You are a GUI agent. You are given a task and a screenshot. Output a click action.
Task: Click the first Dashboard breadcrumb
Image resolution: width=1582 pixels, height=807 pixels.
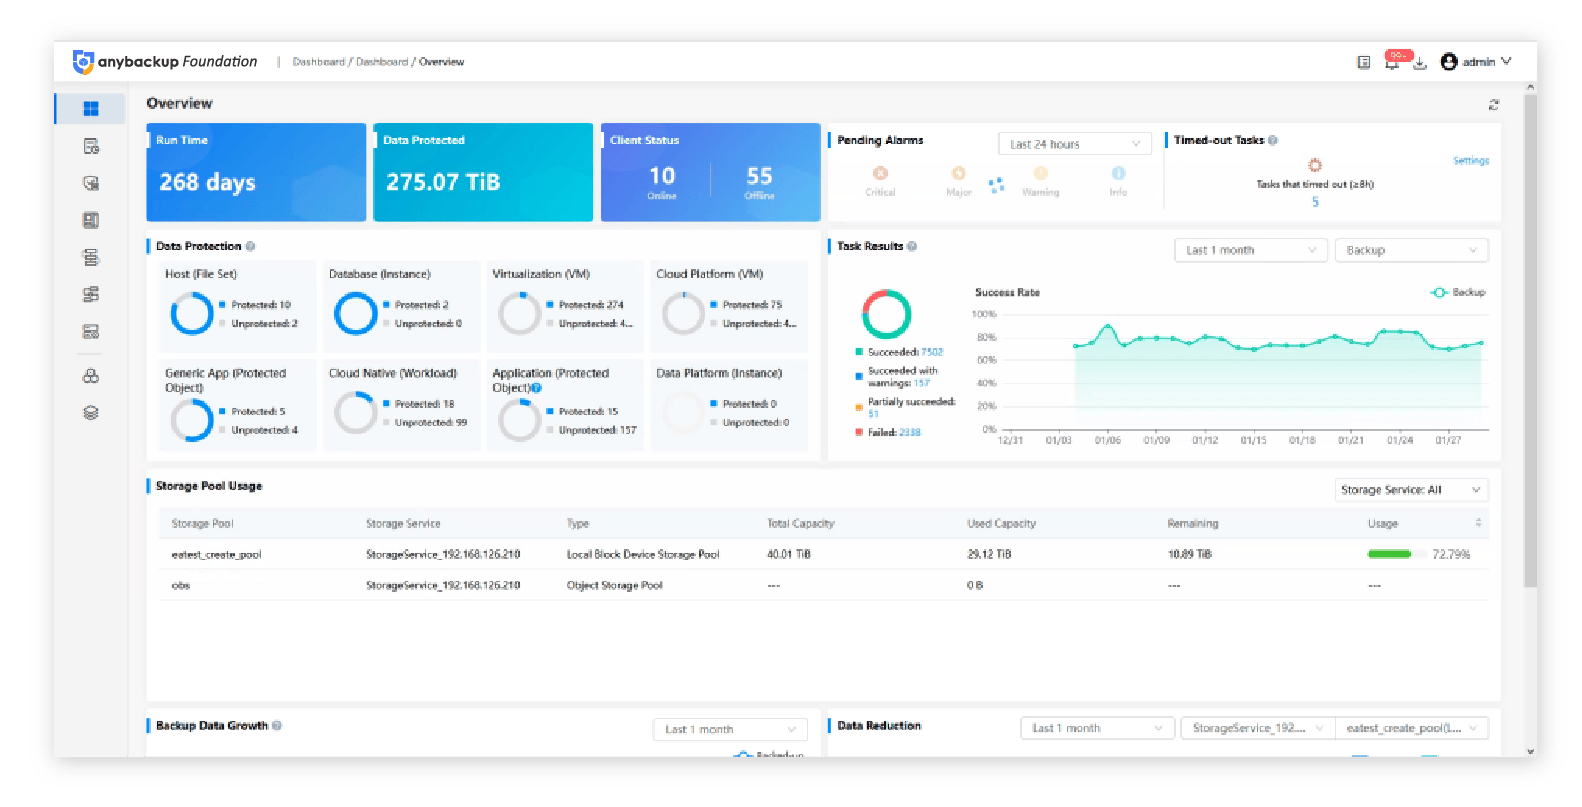click(x=318, y=62)
